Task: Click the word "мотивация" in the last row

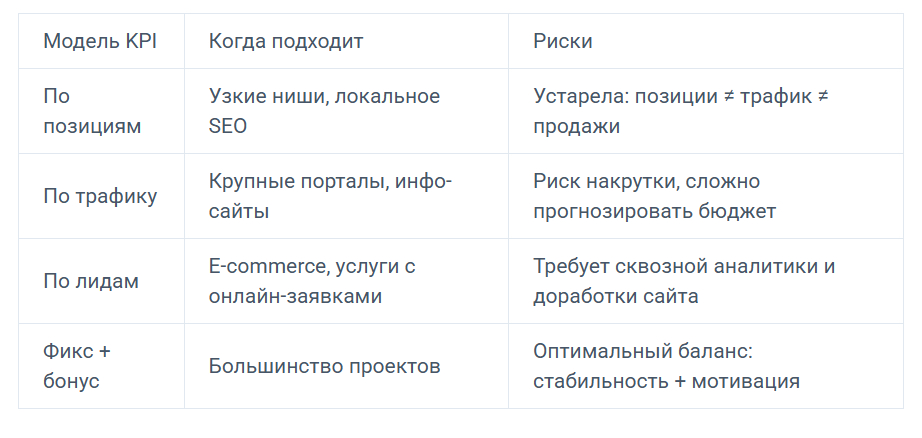Action: click(x=752, y=382)
